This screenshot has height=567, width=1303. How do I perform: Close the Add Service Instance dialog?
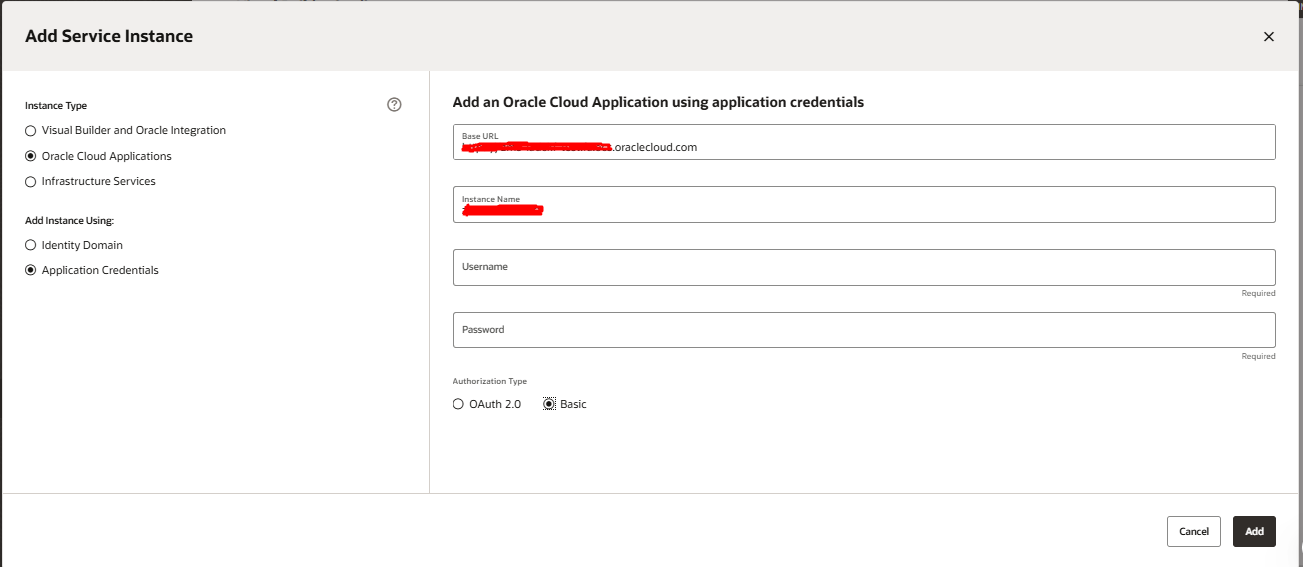(x=1268, y=36)
